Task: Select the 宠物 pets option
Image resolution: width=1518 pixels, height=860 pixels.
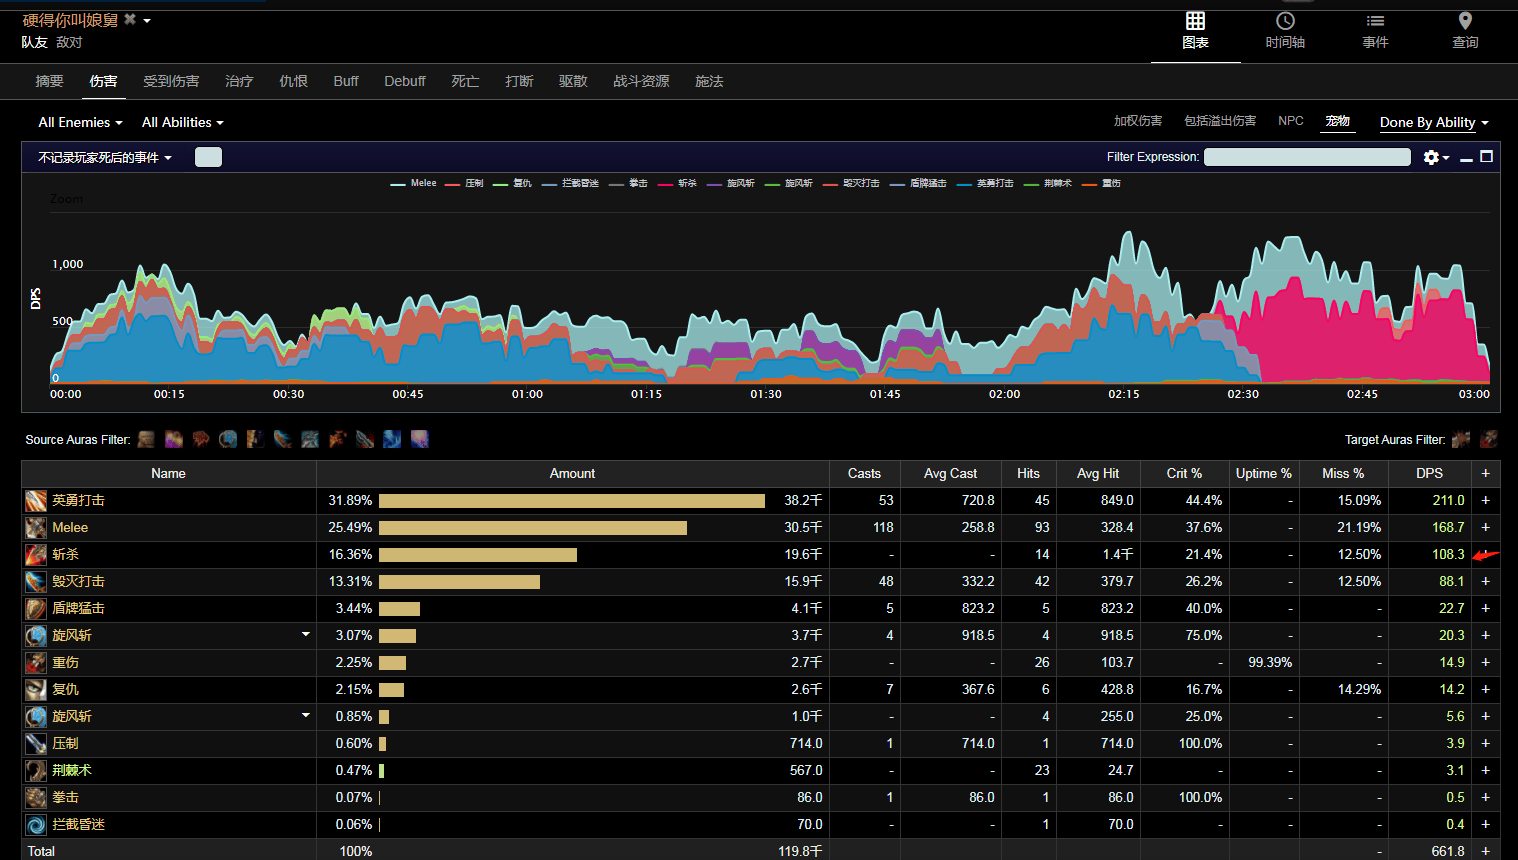Action: (1338, 121)
